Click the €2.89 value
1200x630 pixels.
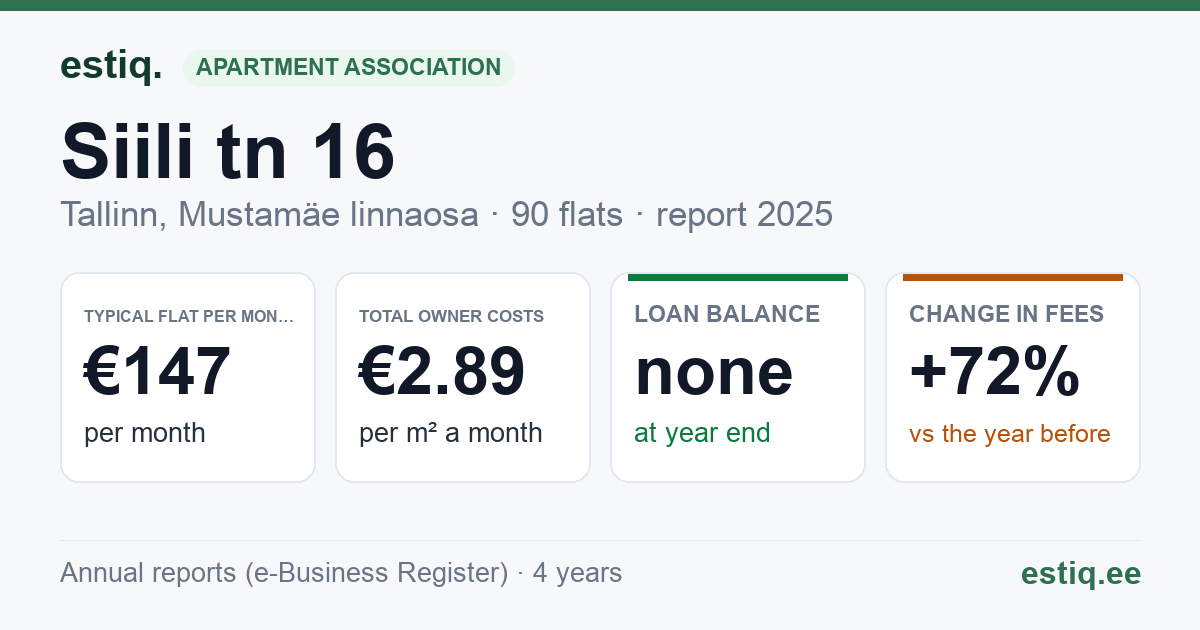442,371
